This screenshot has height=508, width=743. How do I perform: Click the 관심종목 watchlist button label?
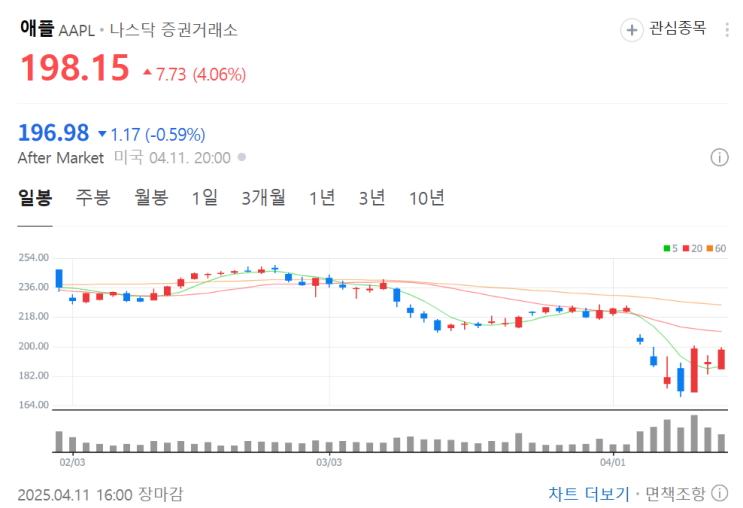(678, 28)
